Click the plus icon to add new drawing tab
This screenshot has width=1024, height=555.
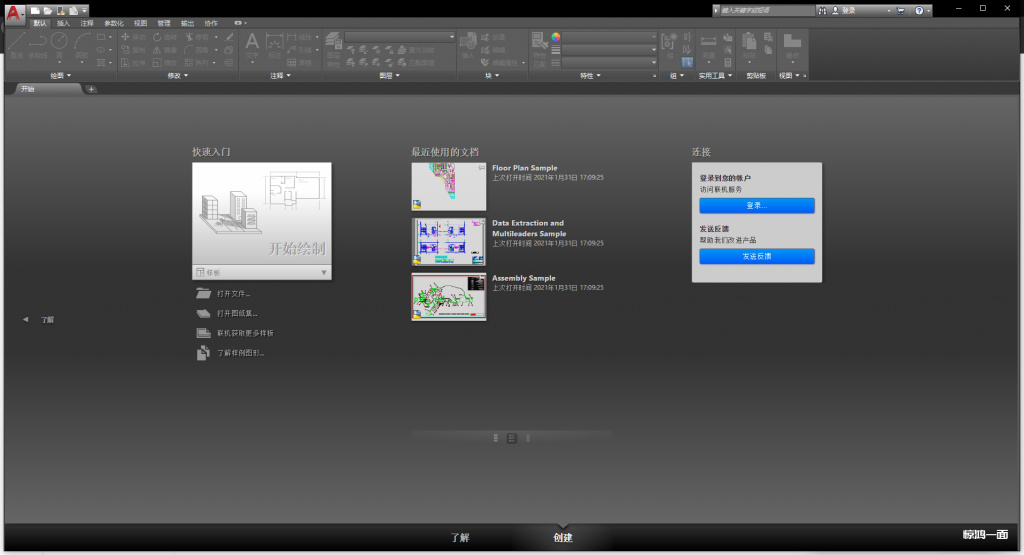pyautogui.click(x=91, y=89)
